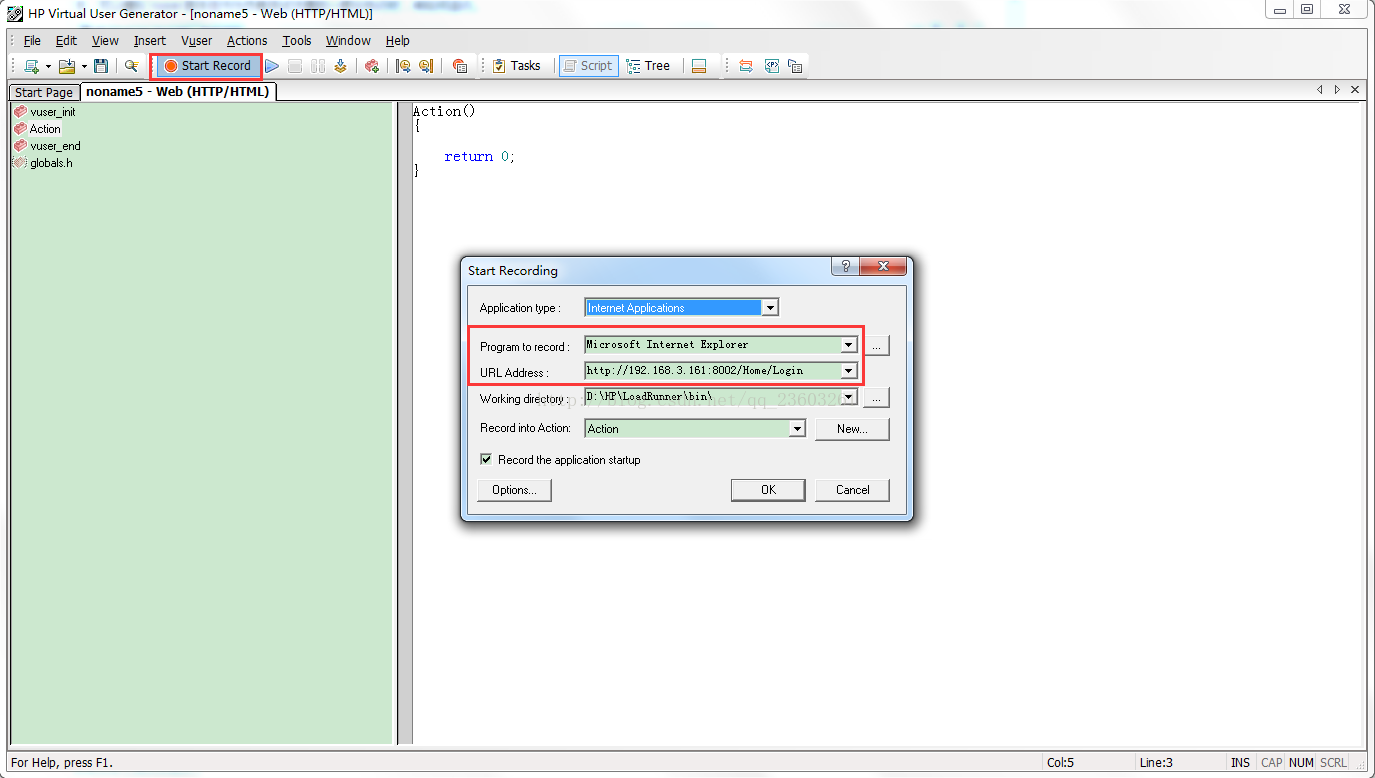Image resolution: width=1375 pixels, height=778 pixels.
Task: Click the tab scroll right arrow
Action: tap(1338, 90)
